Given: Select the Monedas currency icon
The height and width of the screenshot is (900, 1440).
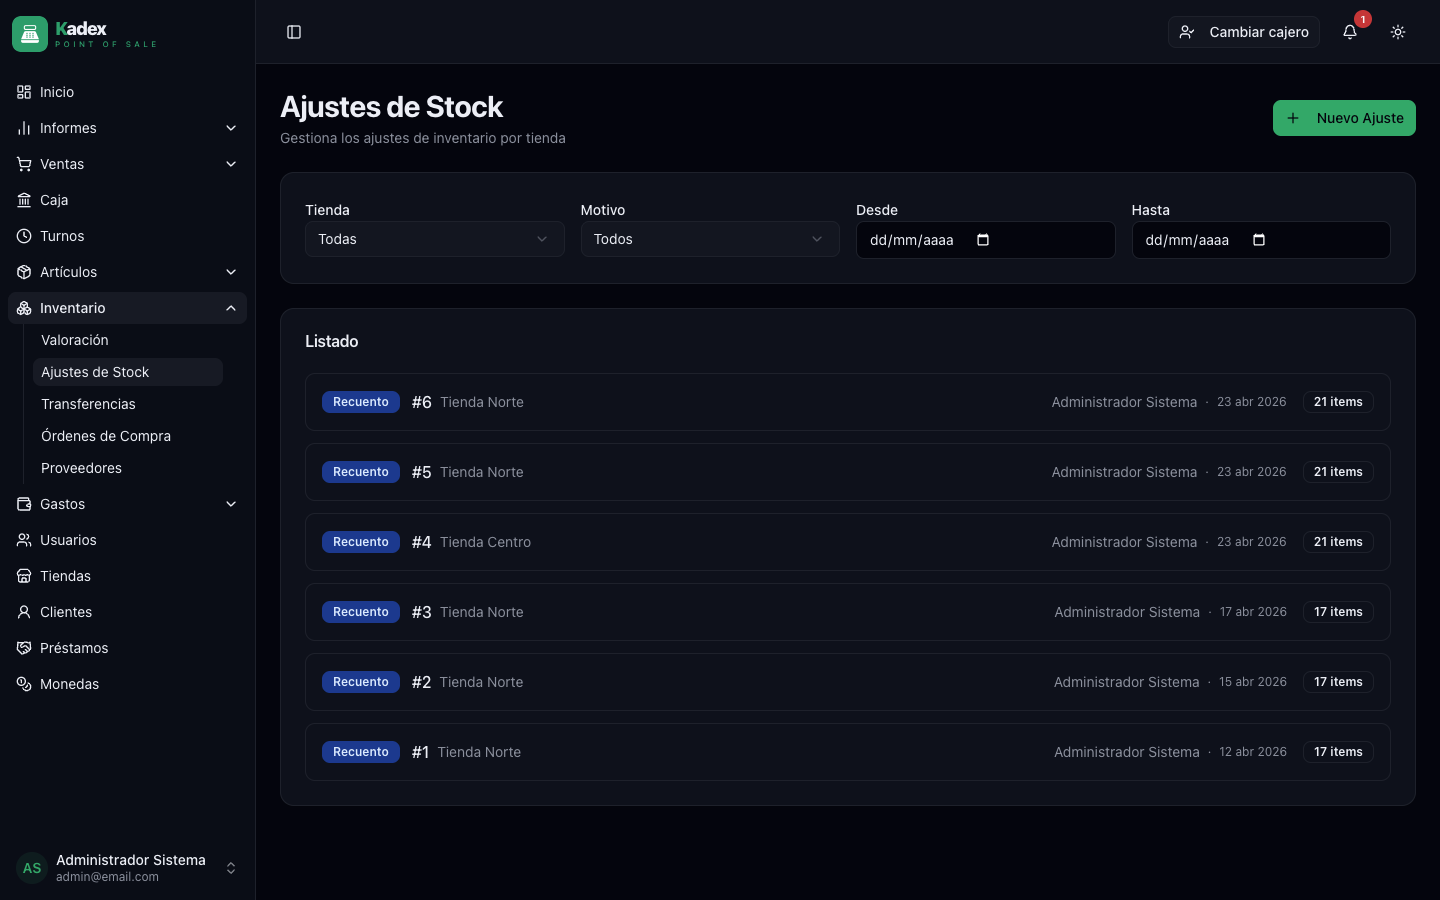Looking at the screenshot, I should pos(23,684).
